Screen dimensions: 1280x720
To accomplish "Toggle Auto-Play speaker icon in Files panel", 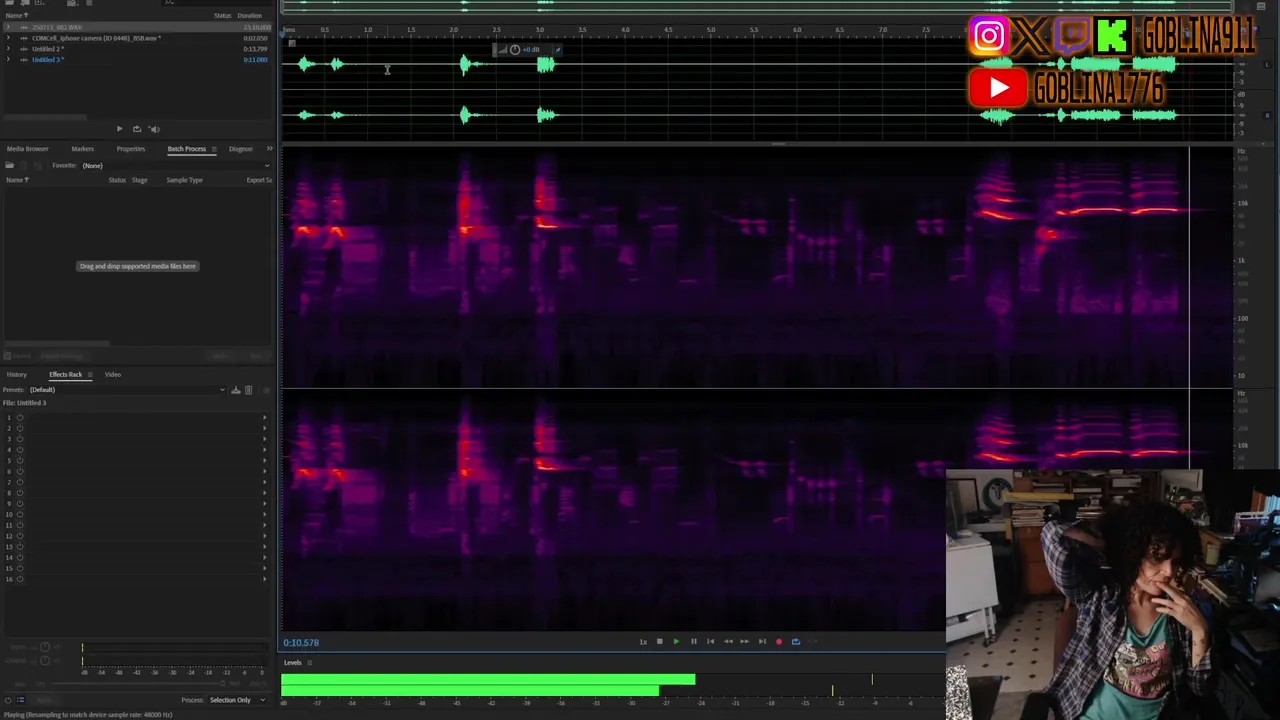I will pyautogui.click(x=154, y=129).
